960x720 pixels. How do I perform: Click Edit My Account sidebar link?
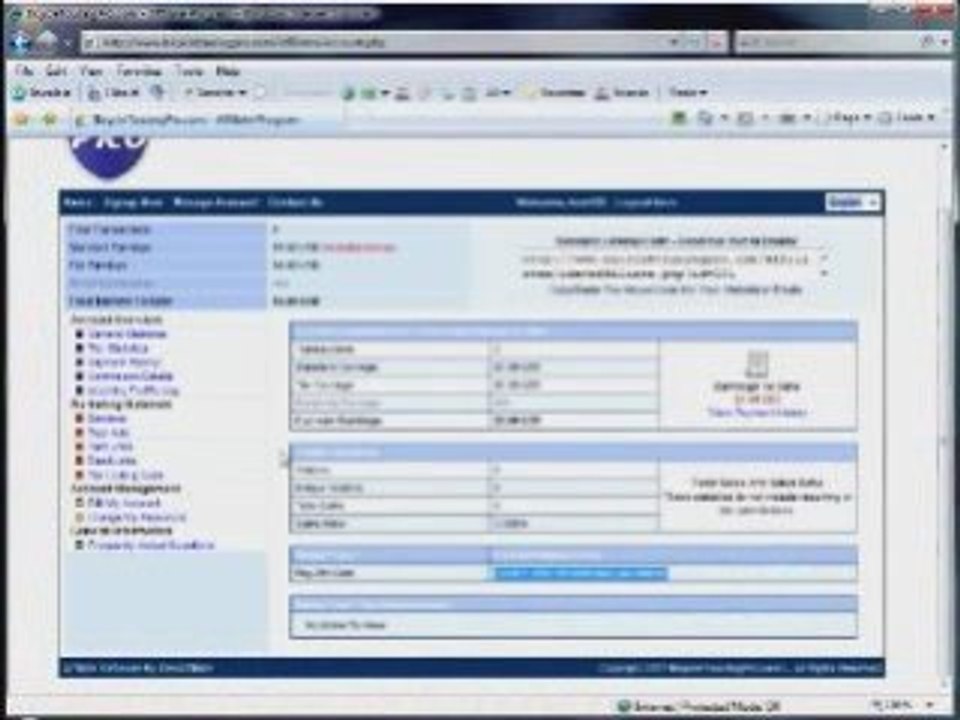tap(124, 502)
